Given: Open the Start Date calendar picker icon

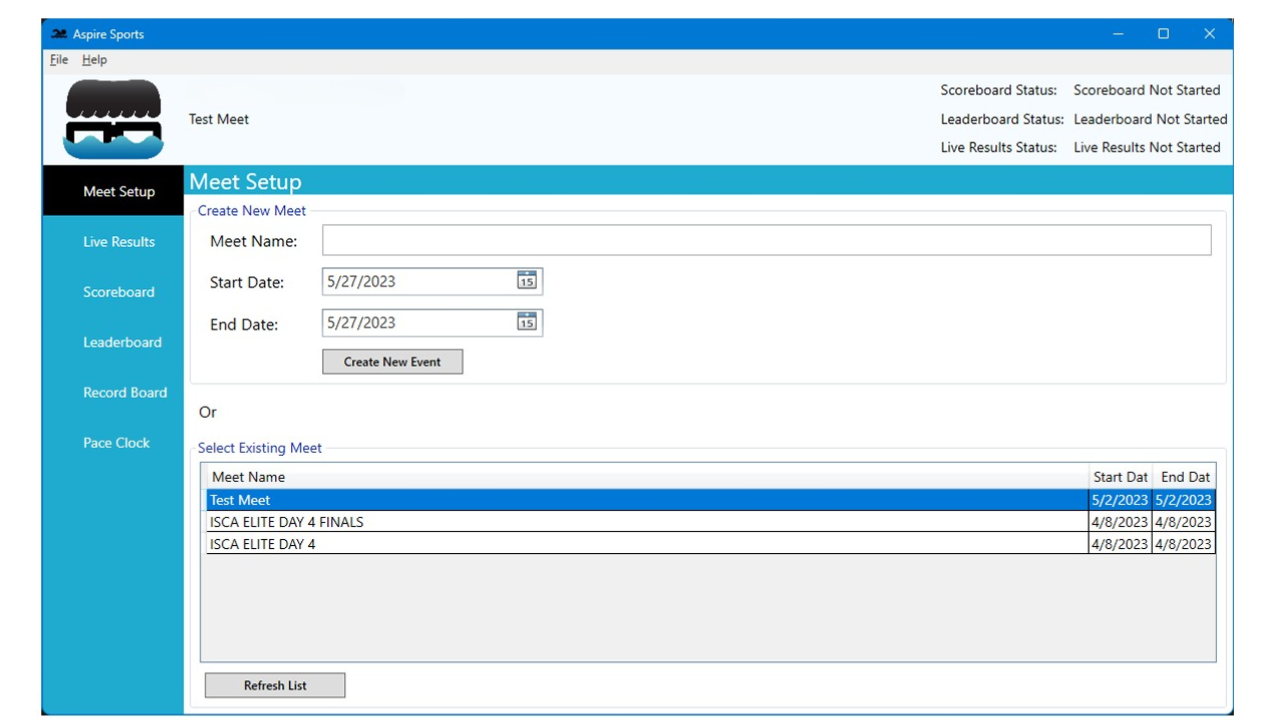Looking at the screenshot, I should pos(527,281).
